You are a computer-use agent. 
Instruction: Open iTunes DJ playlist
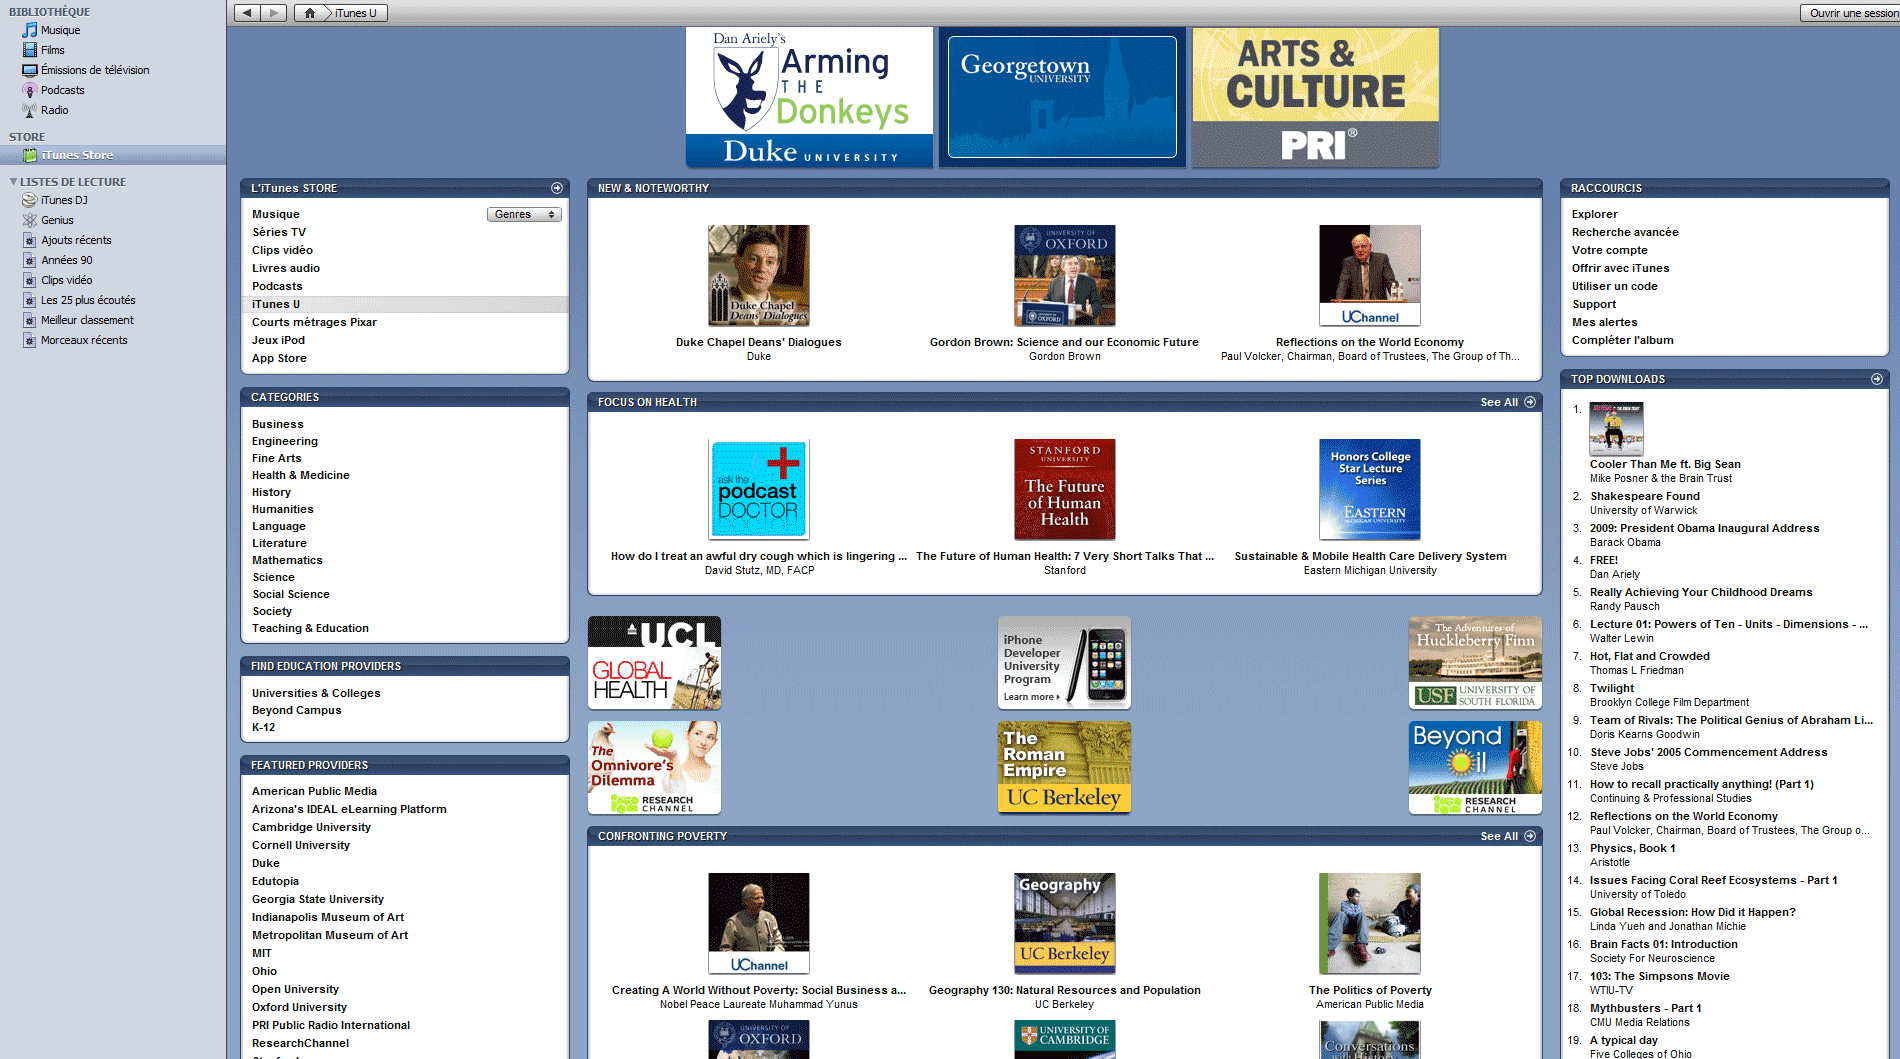(64, 200)
